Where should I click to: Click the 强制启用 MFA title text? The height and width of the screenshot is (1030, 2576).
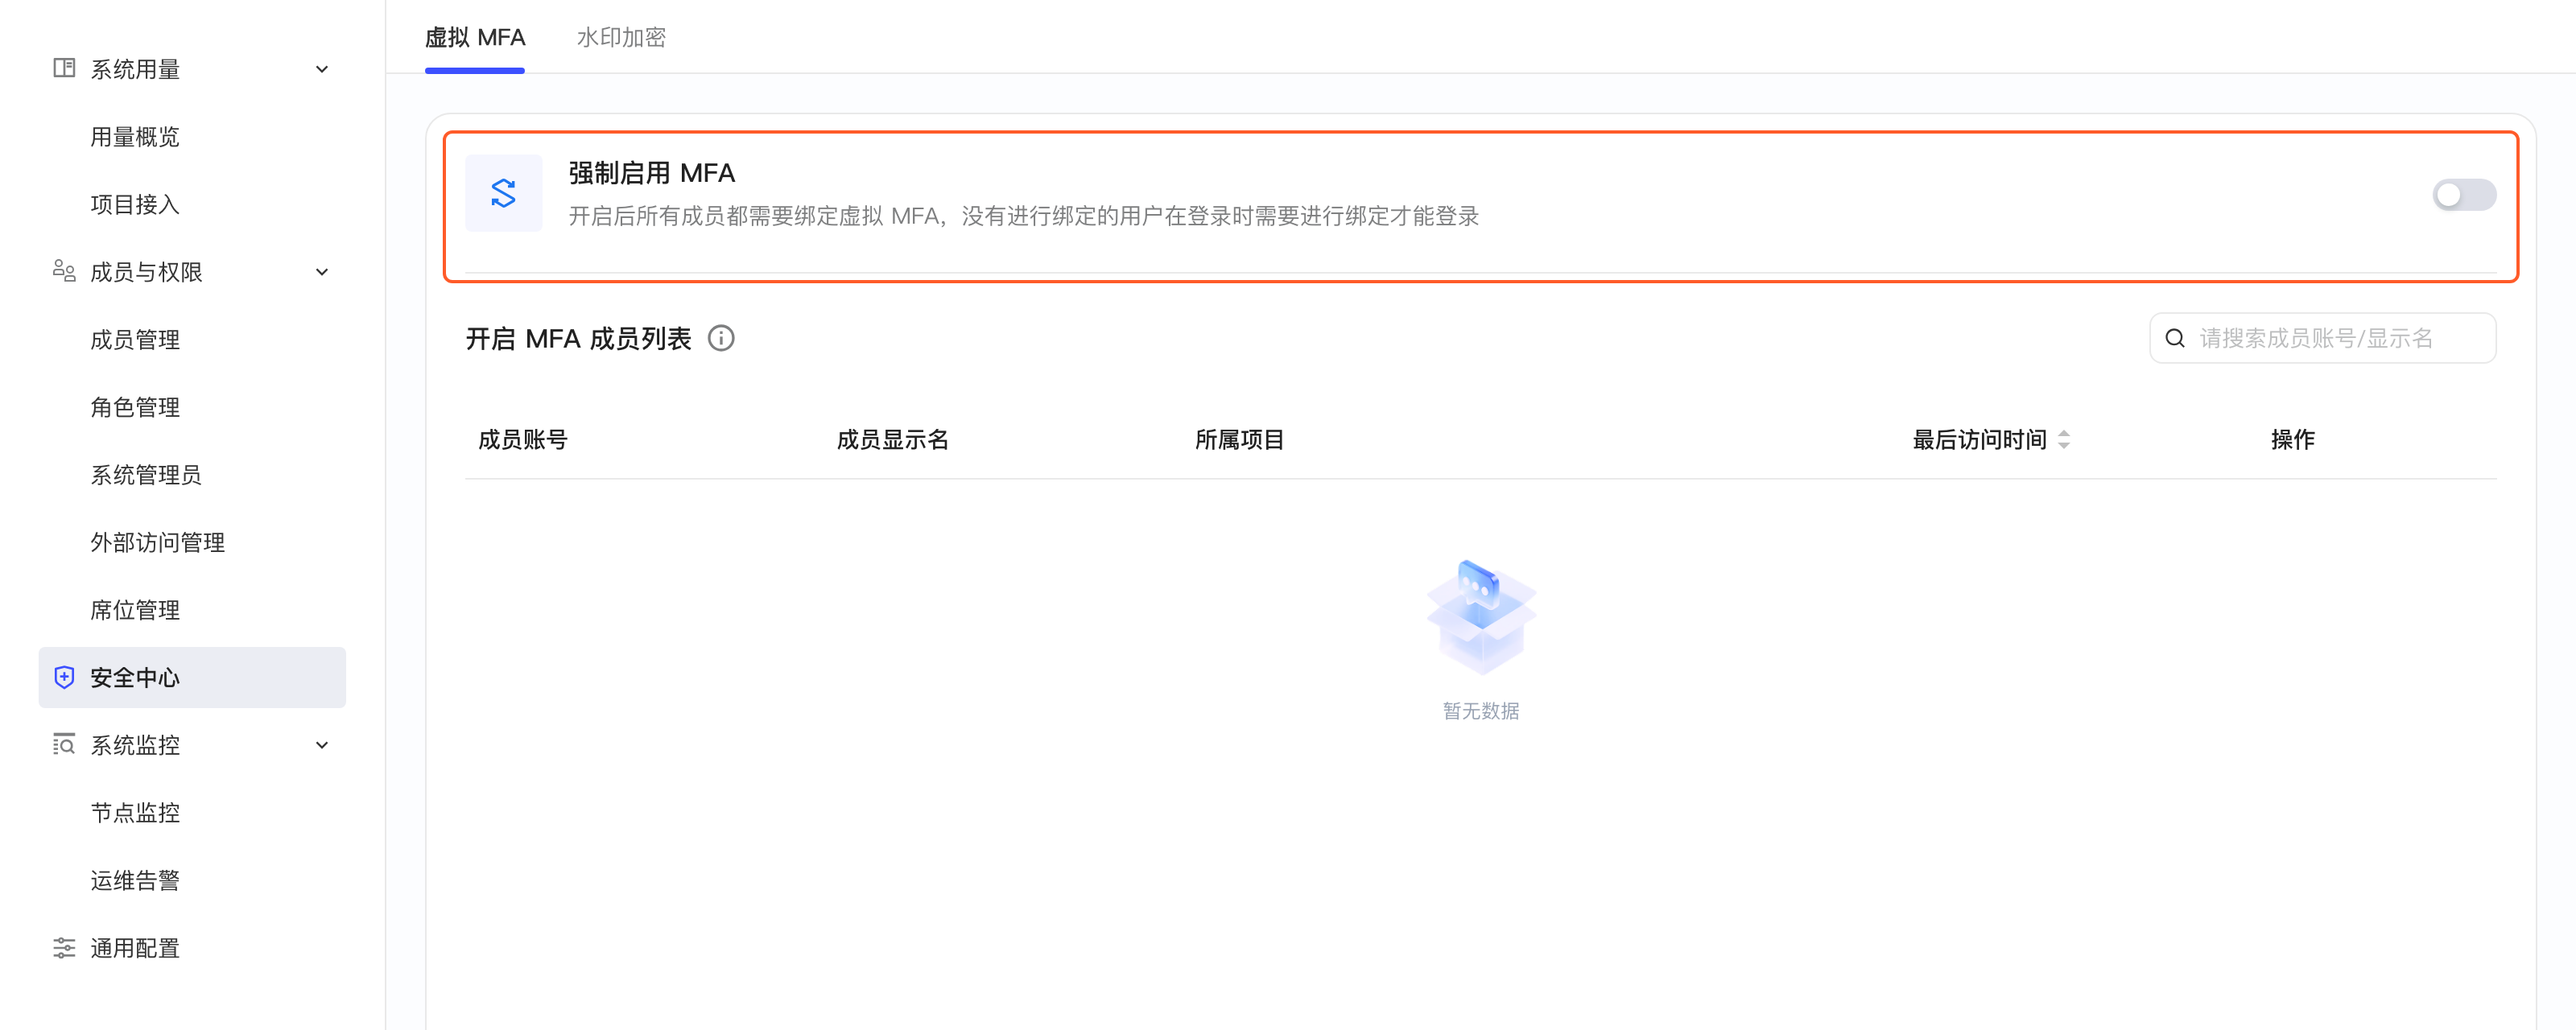click(x=651, y=173)
